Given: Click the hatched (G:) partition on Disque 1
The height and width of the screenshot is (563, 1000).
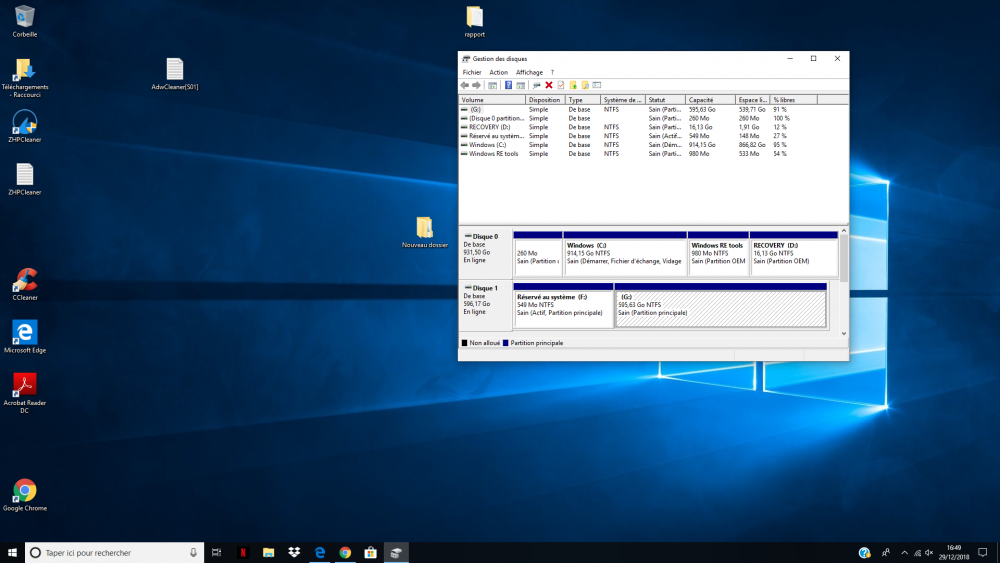Looking at the screenshot, I should coord(720,308).
